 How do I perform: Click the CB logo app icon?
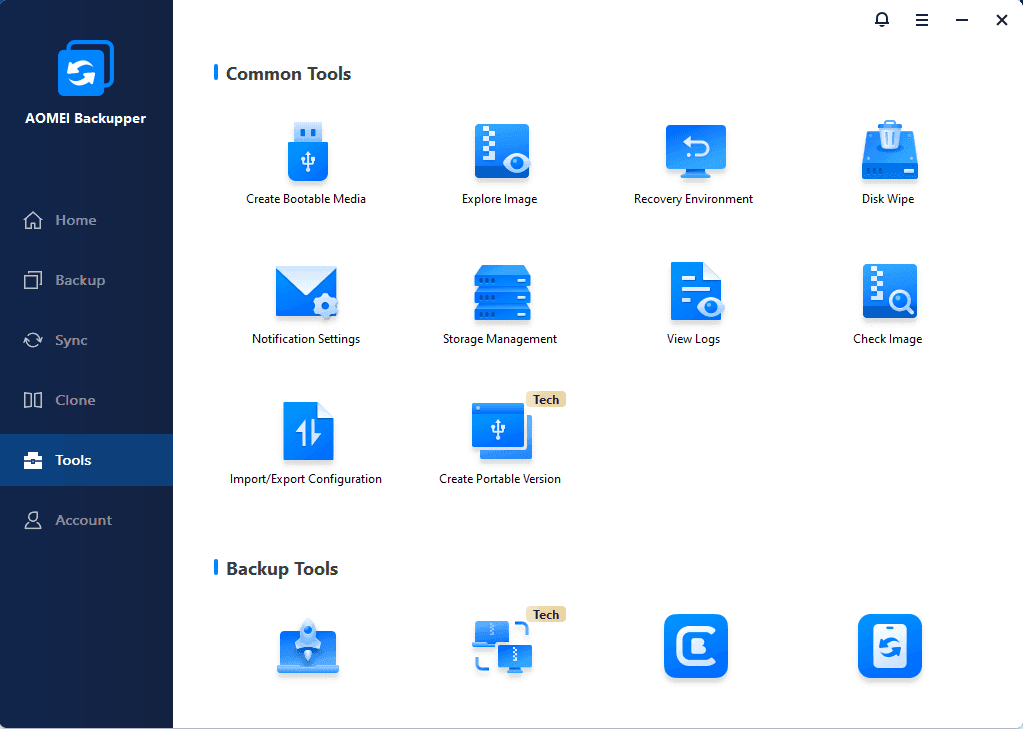695,646
